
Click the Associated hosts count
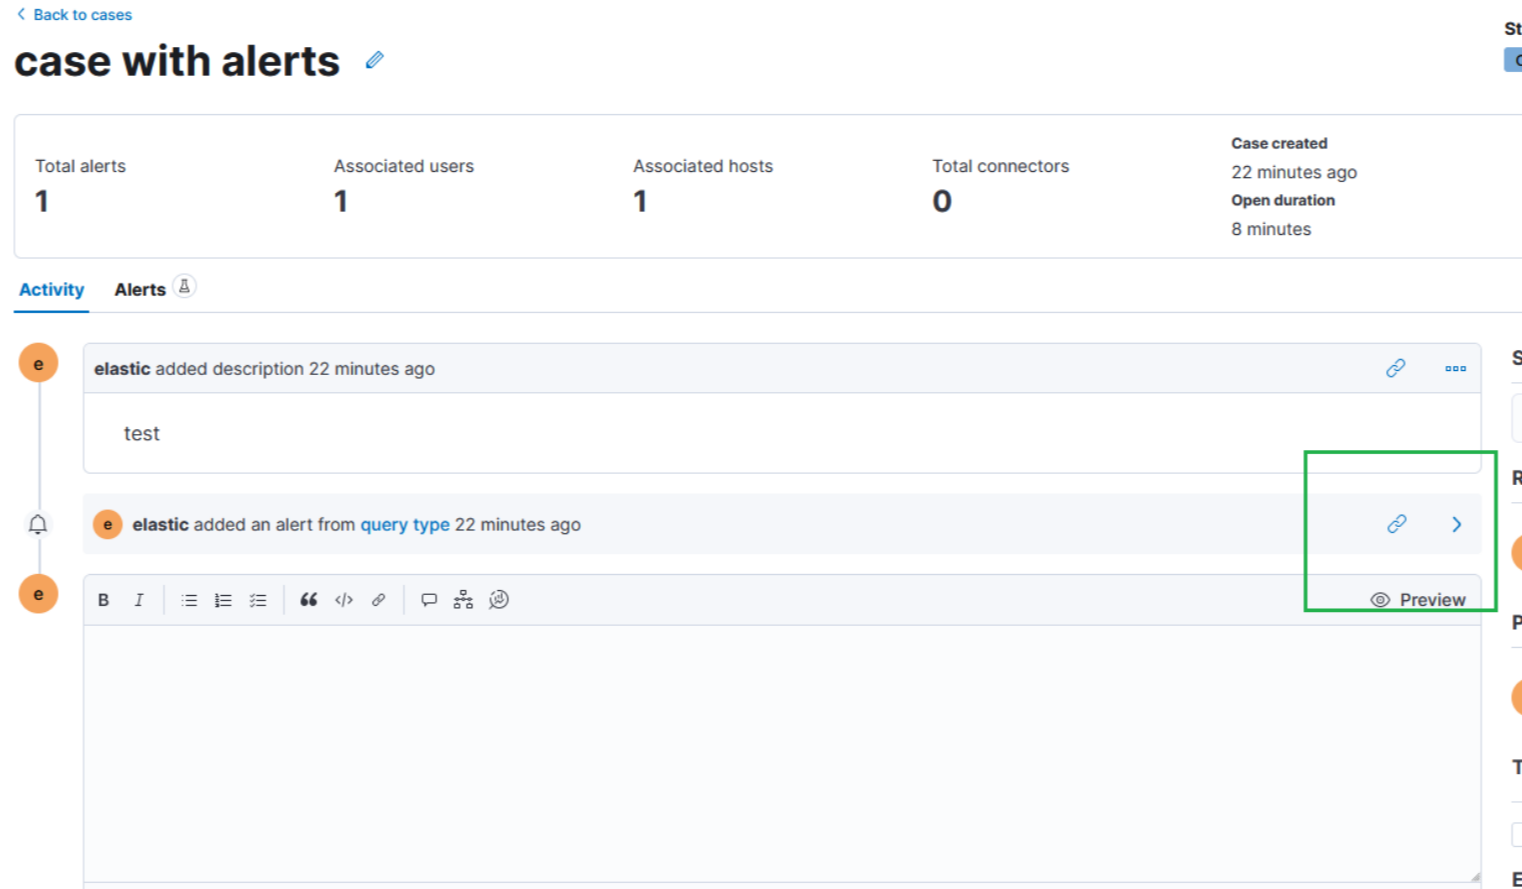tap(640, 202)
